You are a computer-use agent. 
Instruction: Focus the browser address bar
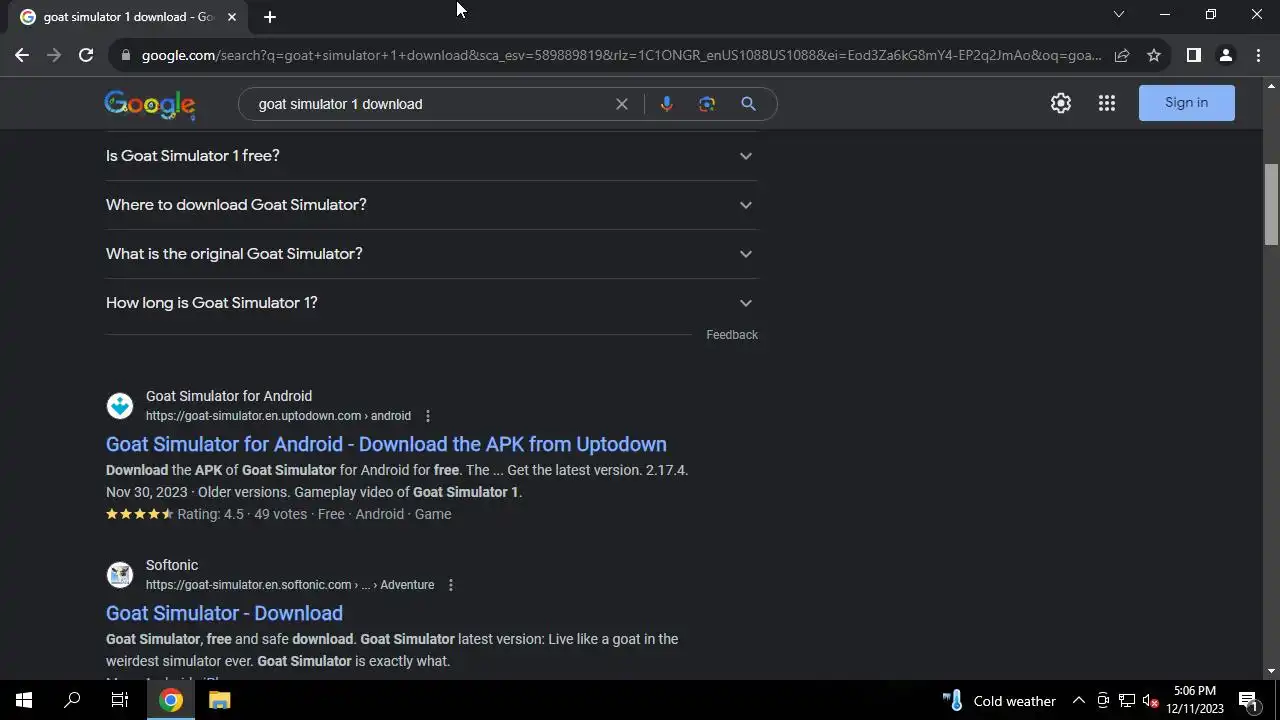(620, 56)
